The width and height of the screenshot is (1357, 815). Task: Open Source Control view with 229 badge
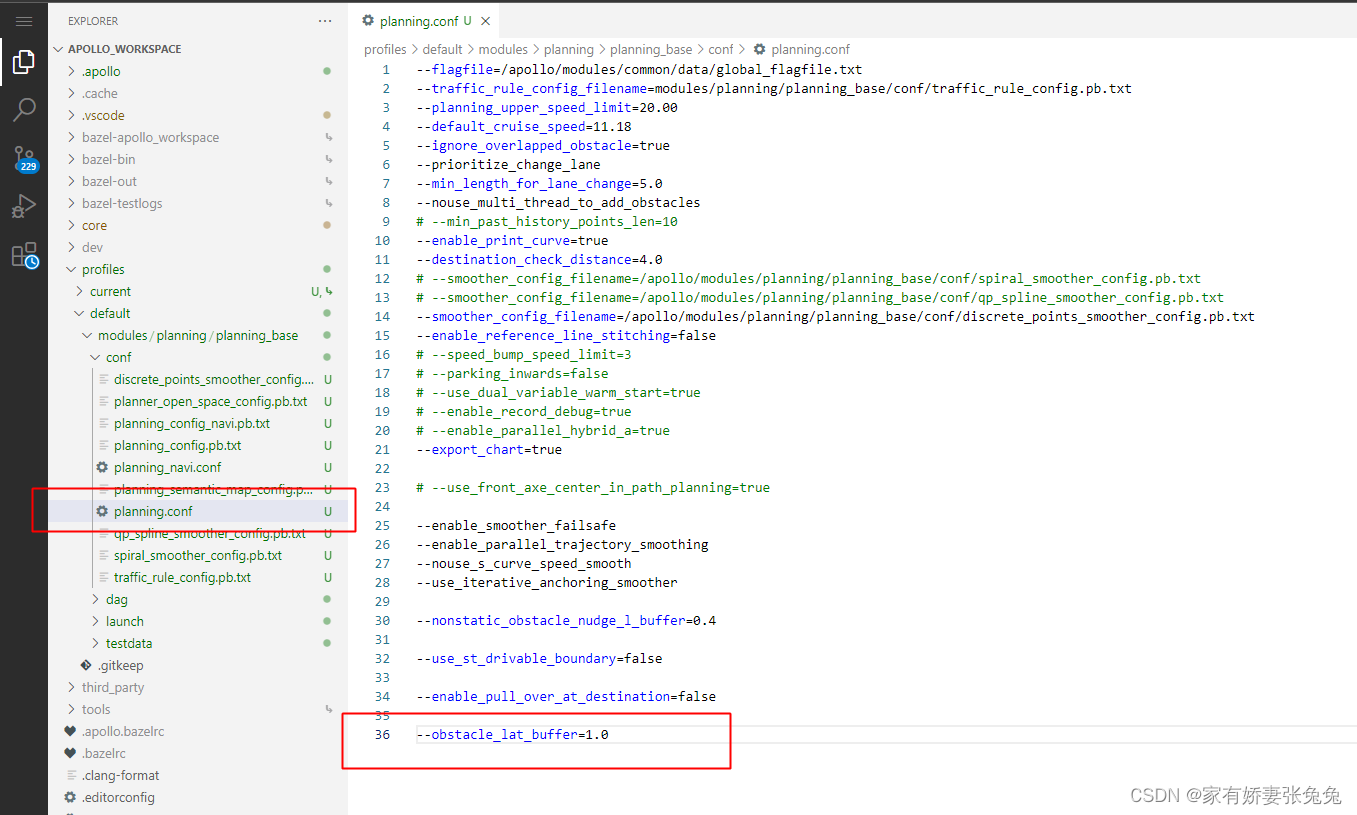coord(24,158)
